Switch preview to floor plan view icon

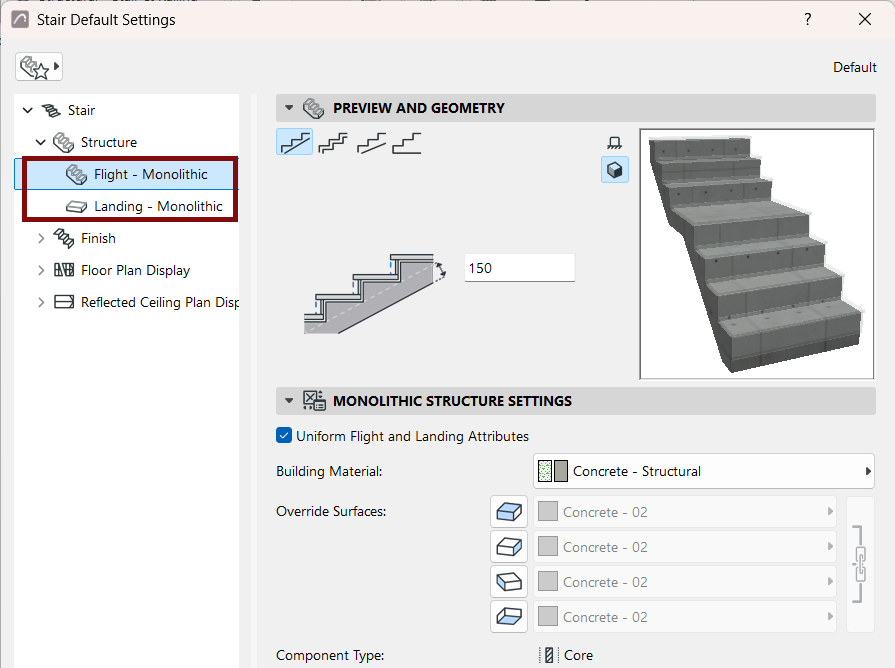(615, 143)
